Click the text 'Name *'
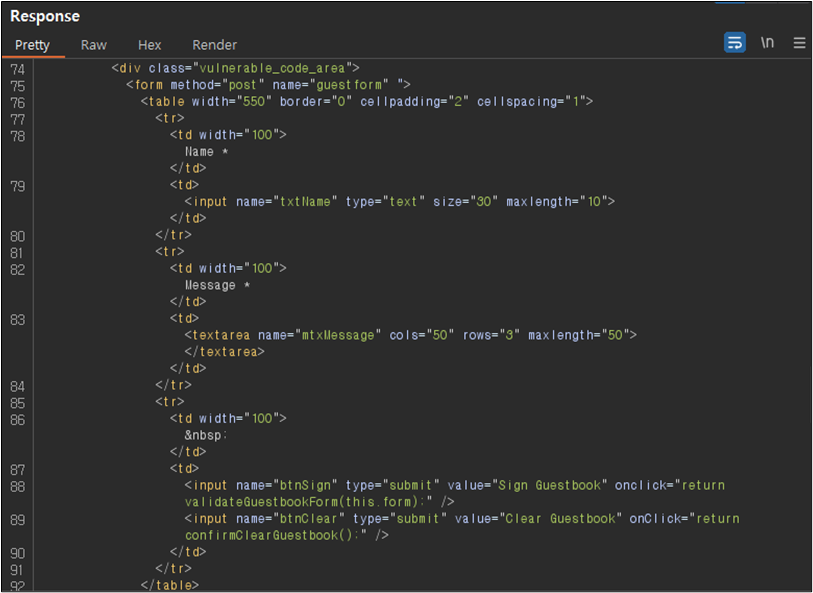This screenshot has width=813, height=593. [x=206, y=152]
